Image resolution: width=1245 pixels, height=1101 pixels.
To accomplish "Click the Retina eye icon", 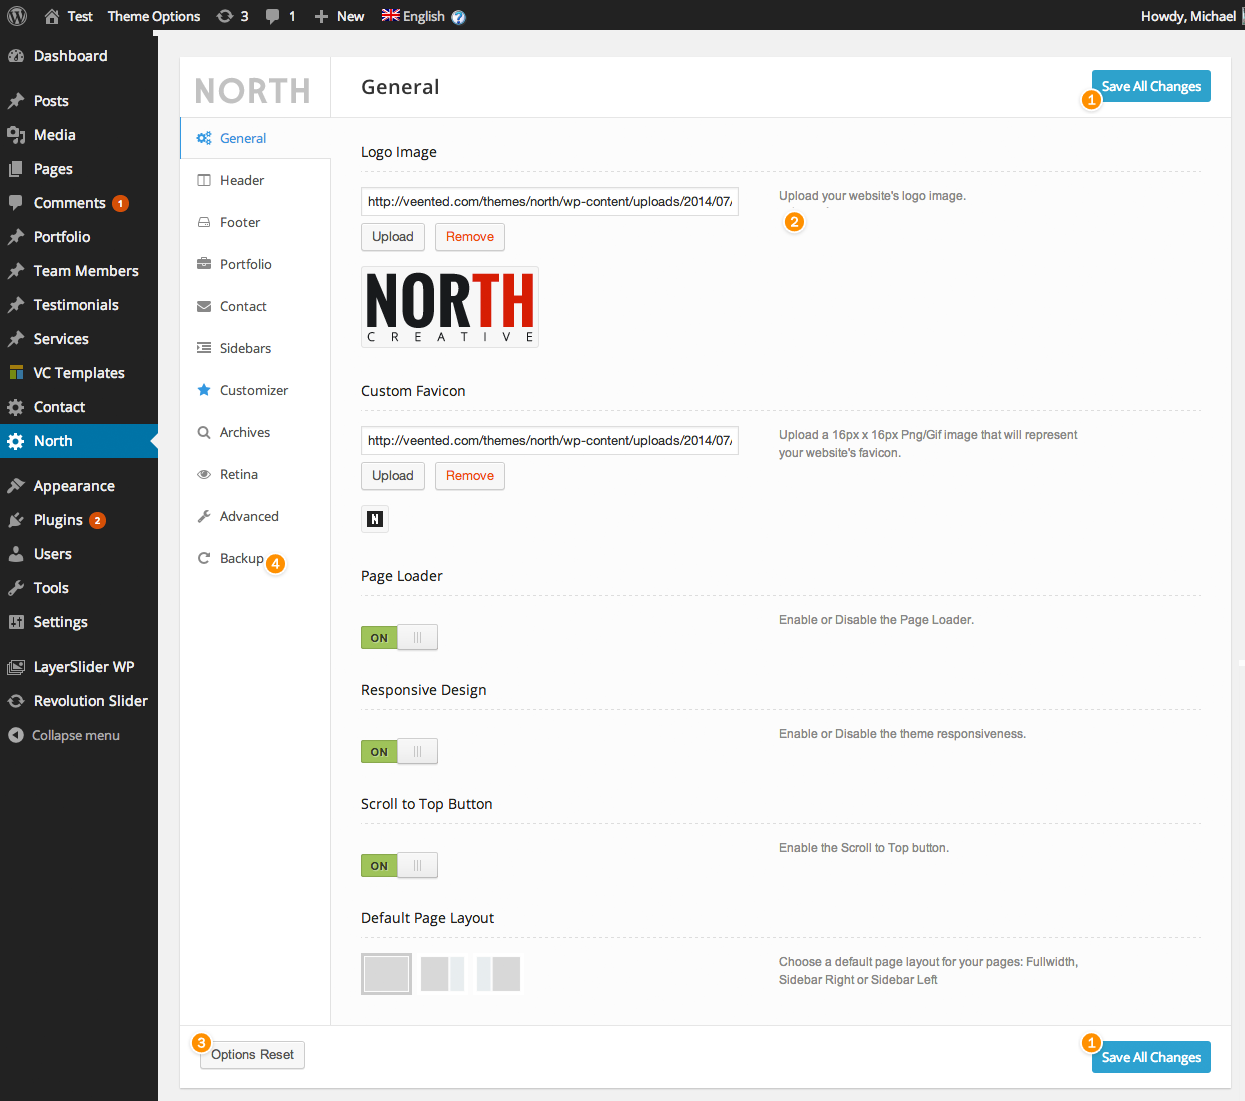I will coord(204,474).
